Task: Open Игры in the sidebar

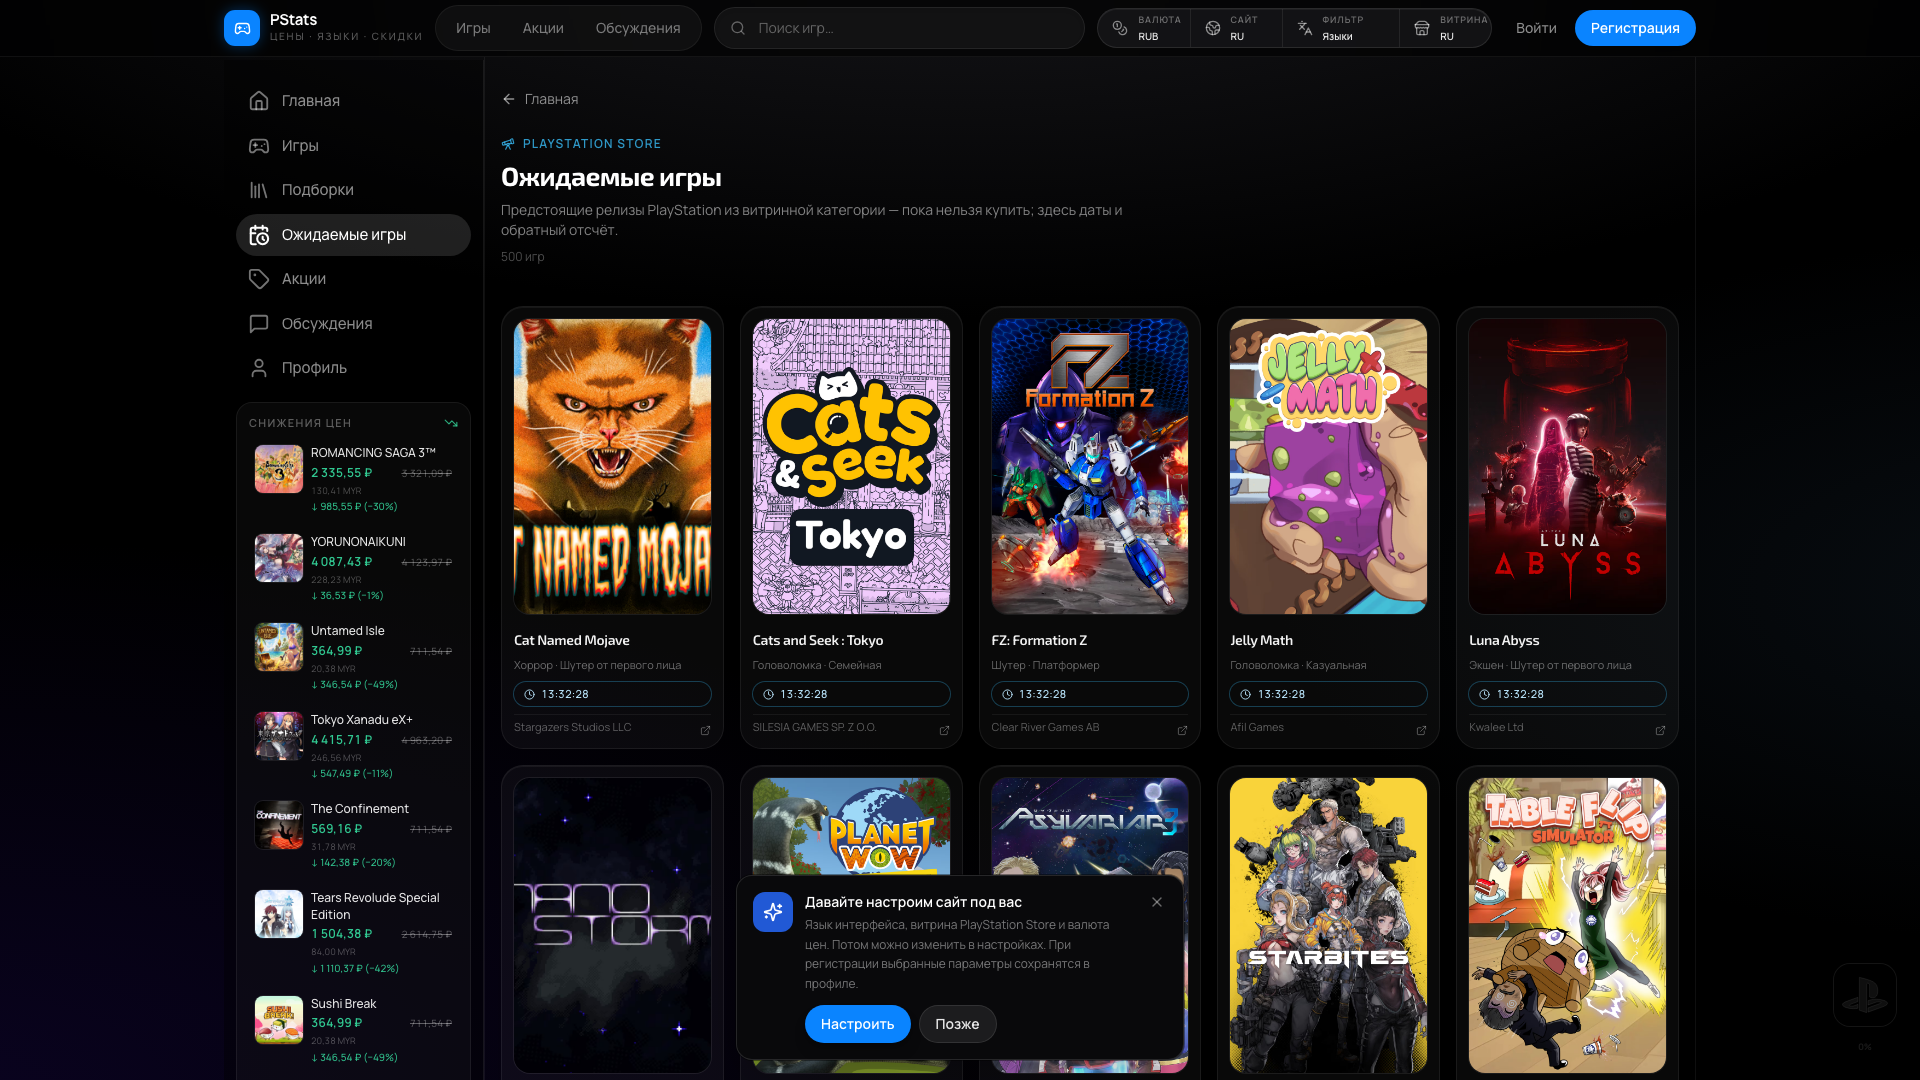Action: click(x=353, y=146)
